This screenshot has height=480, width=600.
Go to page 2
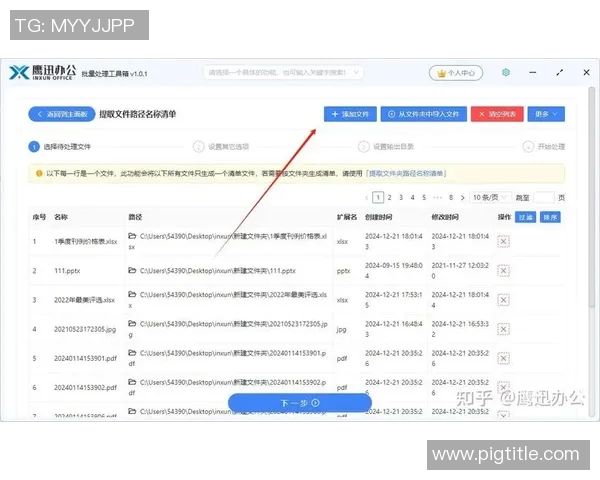(x=390, y=198)
